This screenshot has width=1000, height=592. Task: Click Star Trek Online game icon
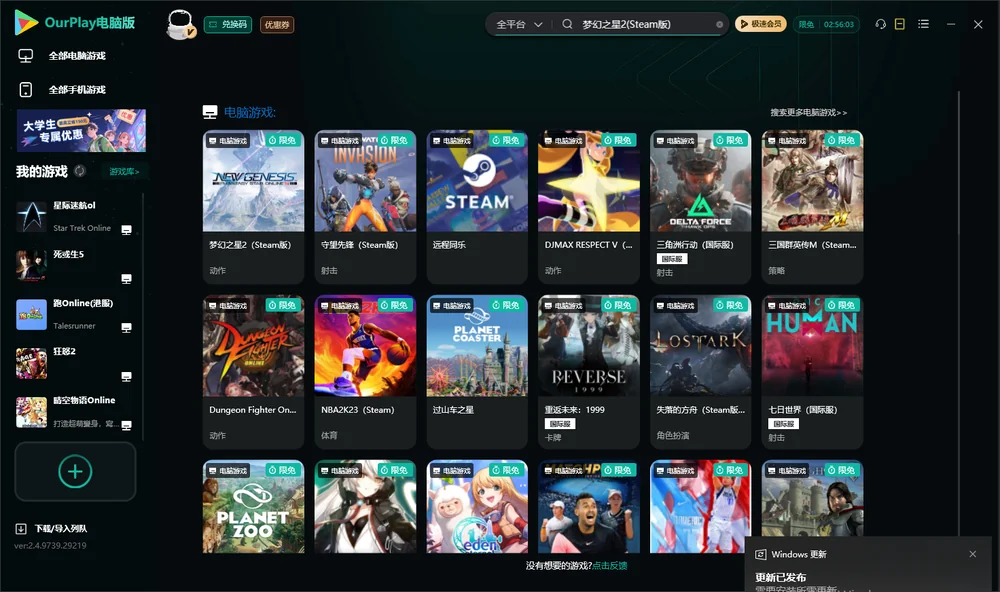click(31, 216)
